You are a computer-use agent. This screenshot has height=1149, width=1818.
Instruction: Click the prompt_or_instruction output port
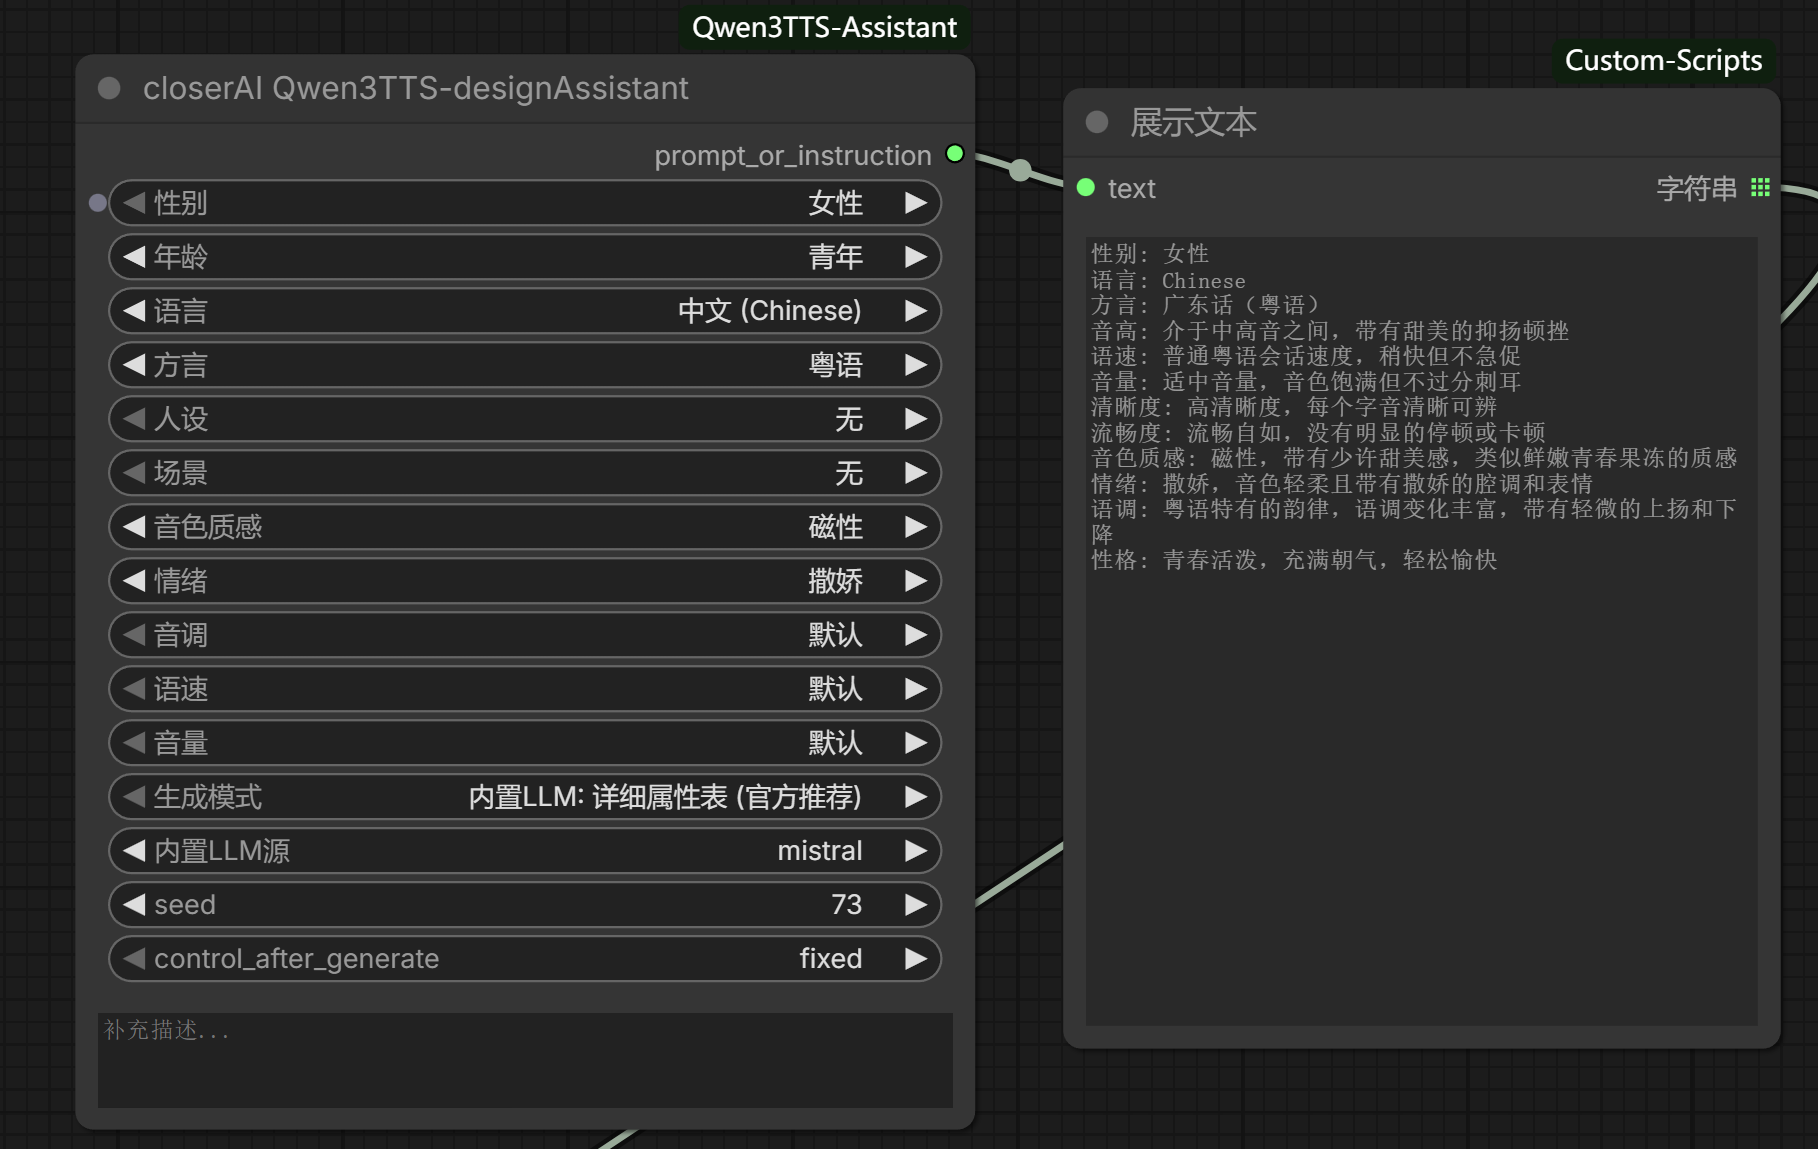[955, 154]
